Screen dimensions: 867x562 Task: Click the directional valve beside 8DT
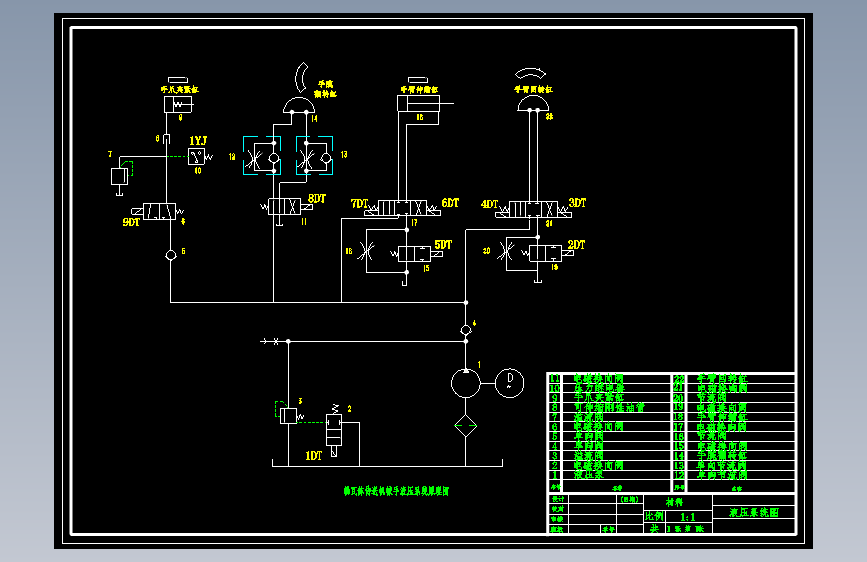click(x=286, y=207)
